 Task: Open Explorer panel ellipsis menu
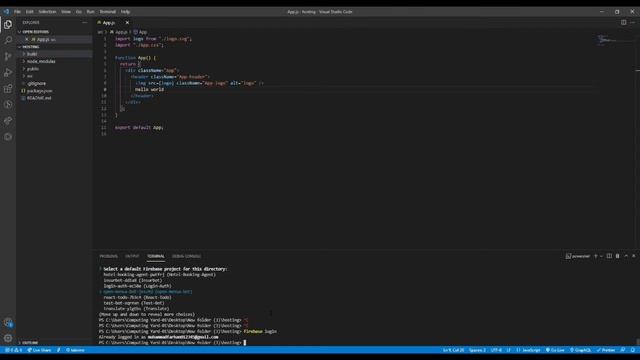click(84, 22)
